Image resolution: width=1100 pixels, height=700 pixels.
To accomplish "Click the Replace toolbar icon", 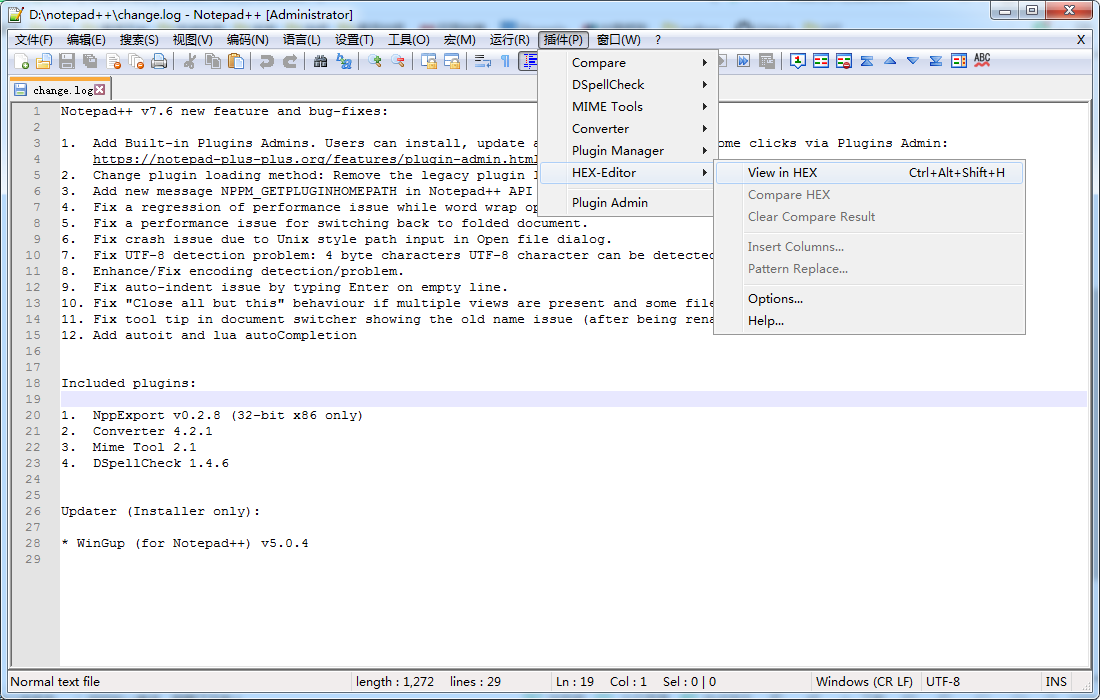I will 344,62.
